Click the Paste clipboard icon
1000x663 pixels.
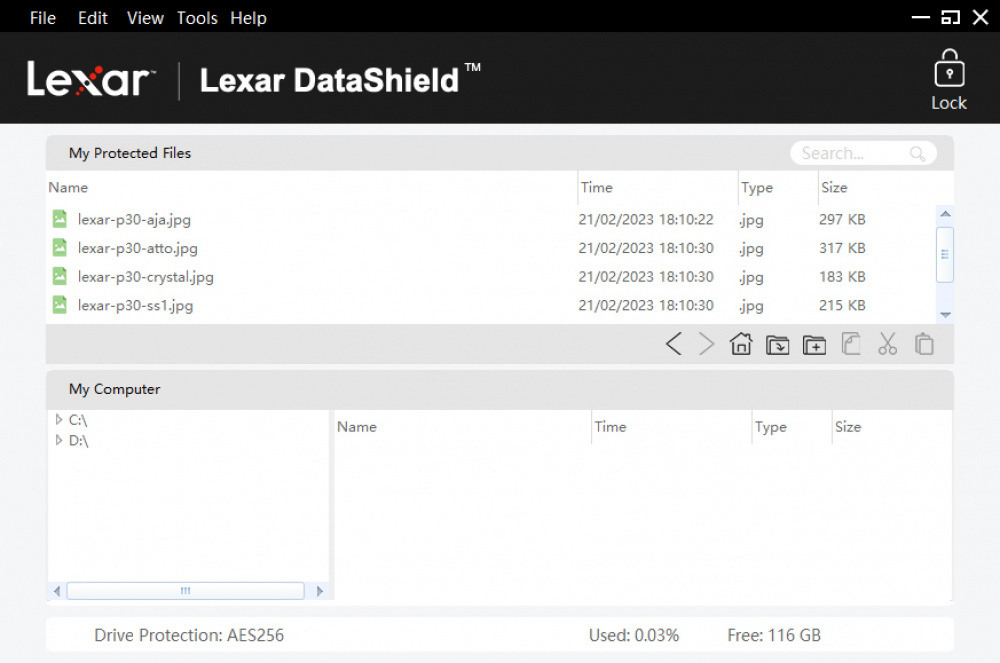coord(924,344)
